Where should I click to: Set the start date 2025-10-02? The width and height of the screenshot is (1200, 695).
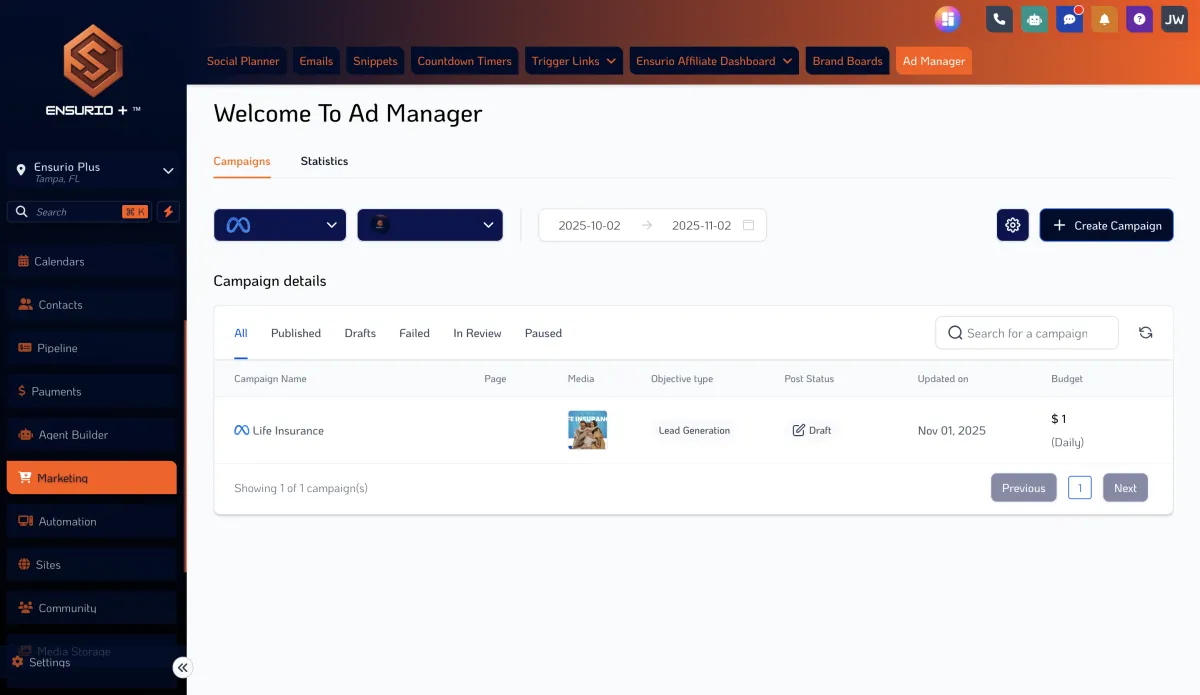point(589,225)
